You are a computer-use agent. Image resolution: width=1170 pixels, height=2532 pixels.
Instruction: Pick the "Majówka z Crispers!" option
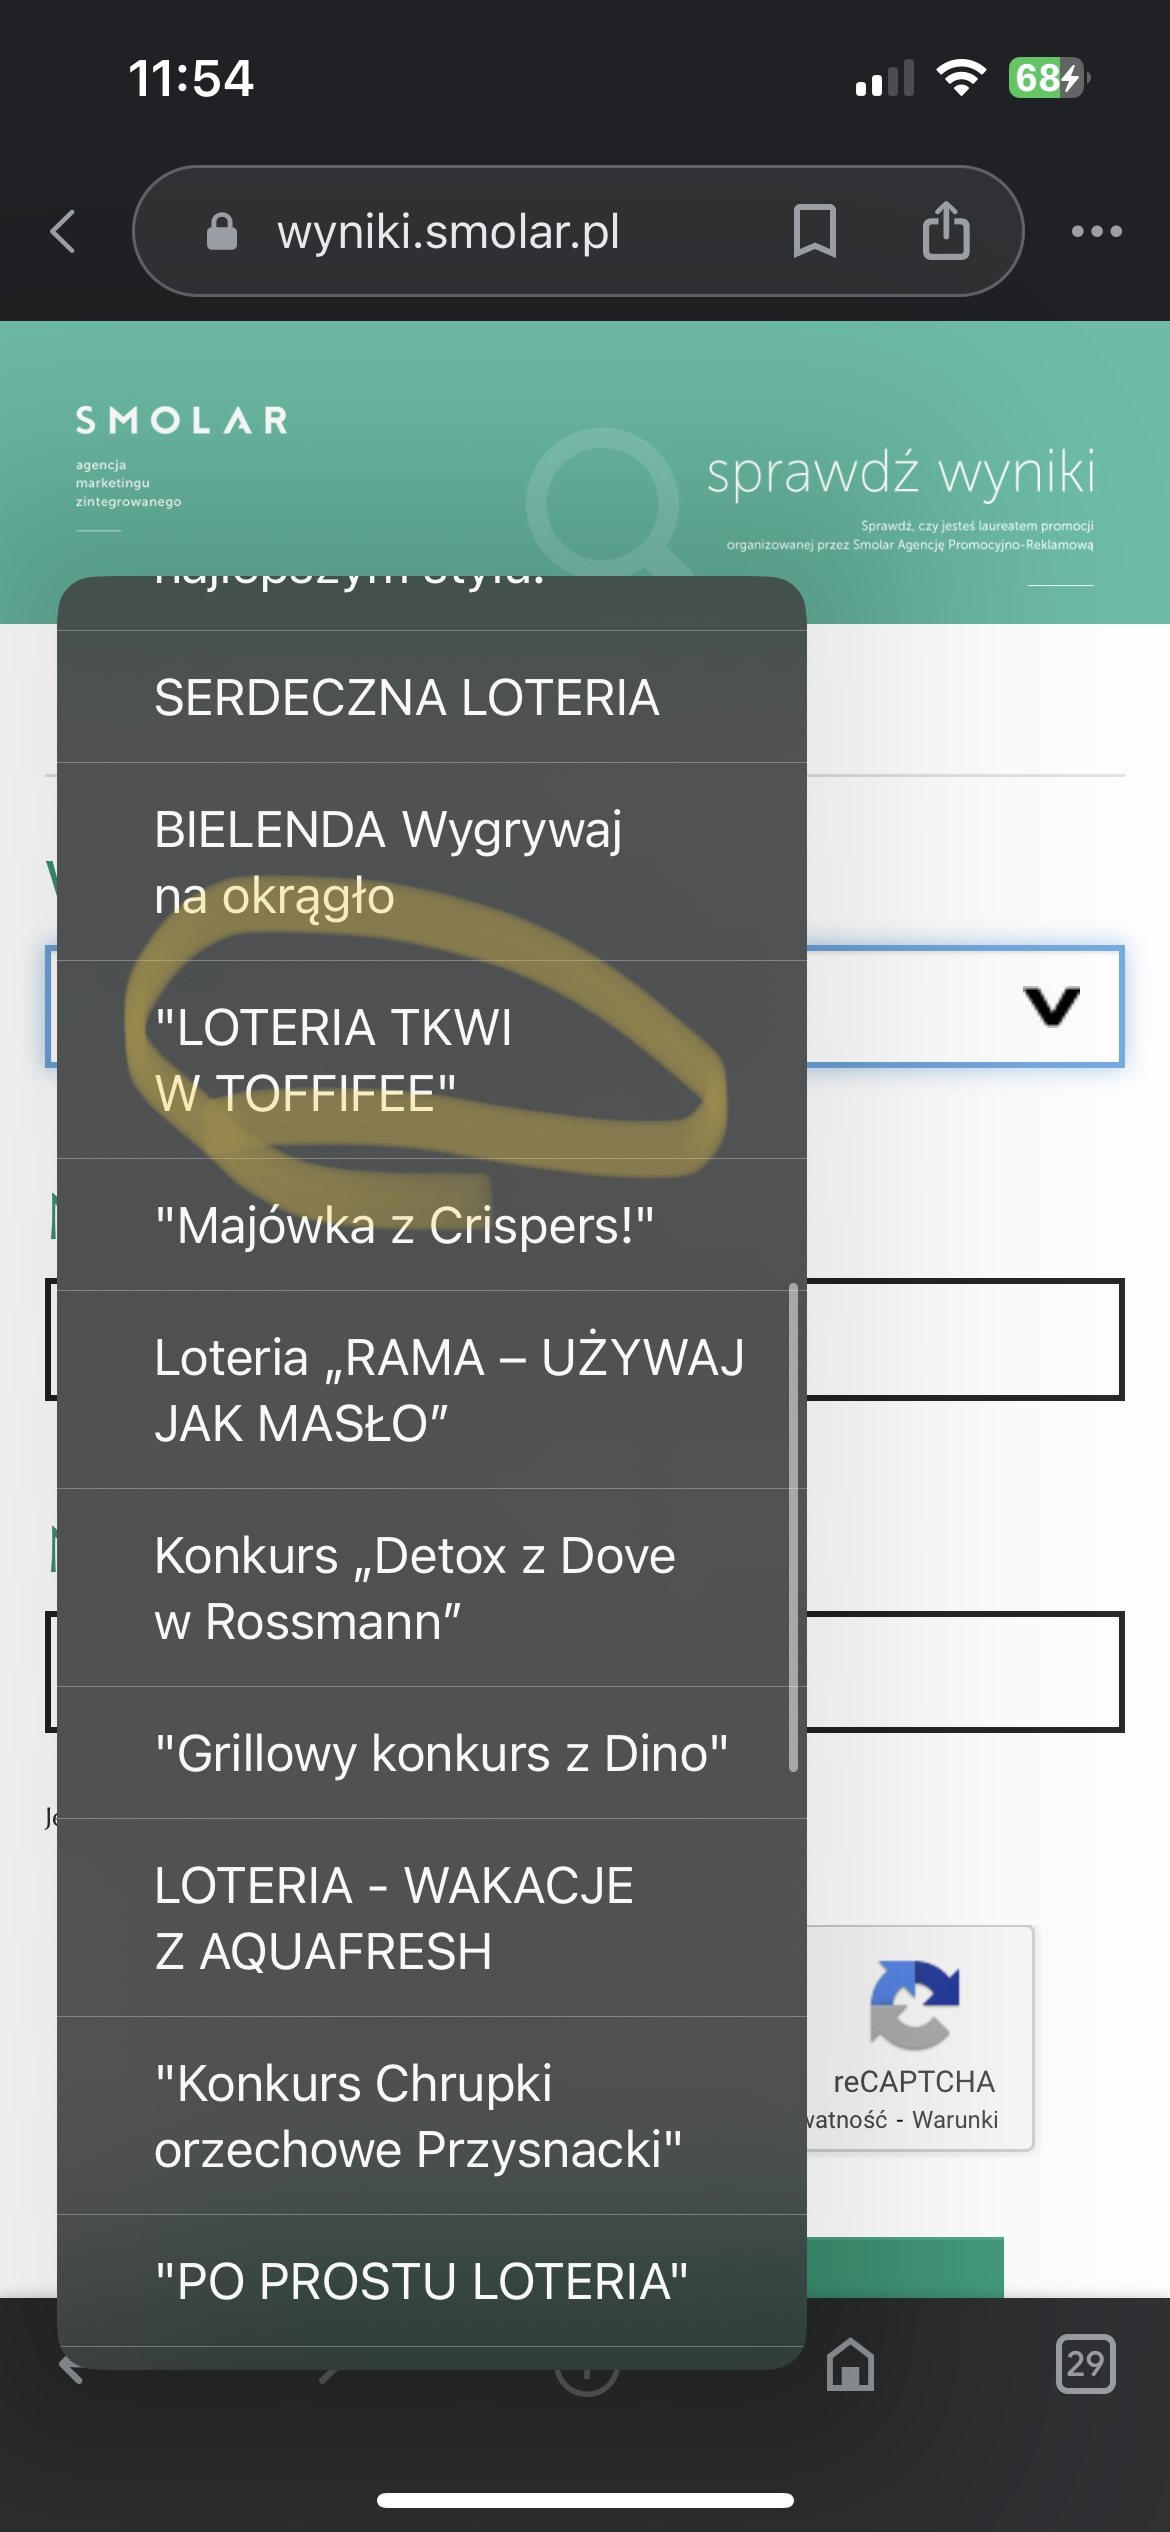pos(404,1225)
